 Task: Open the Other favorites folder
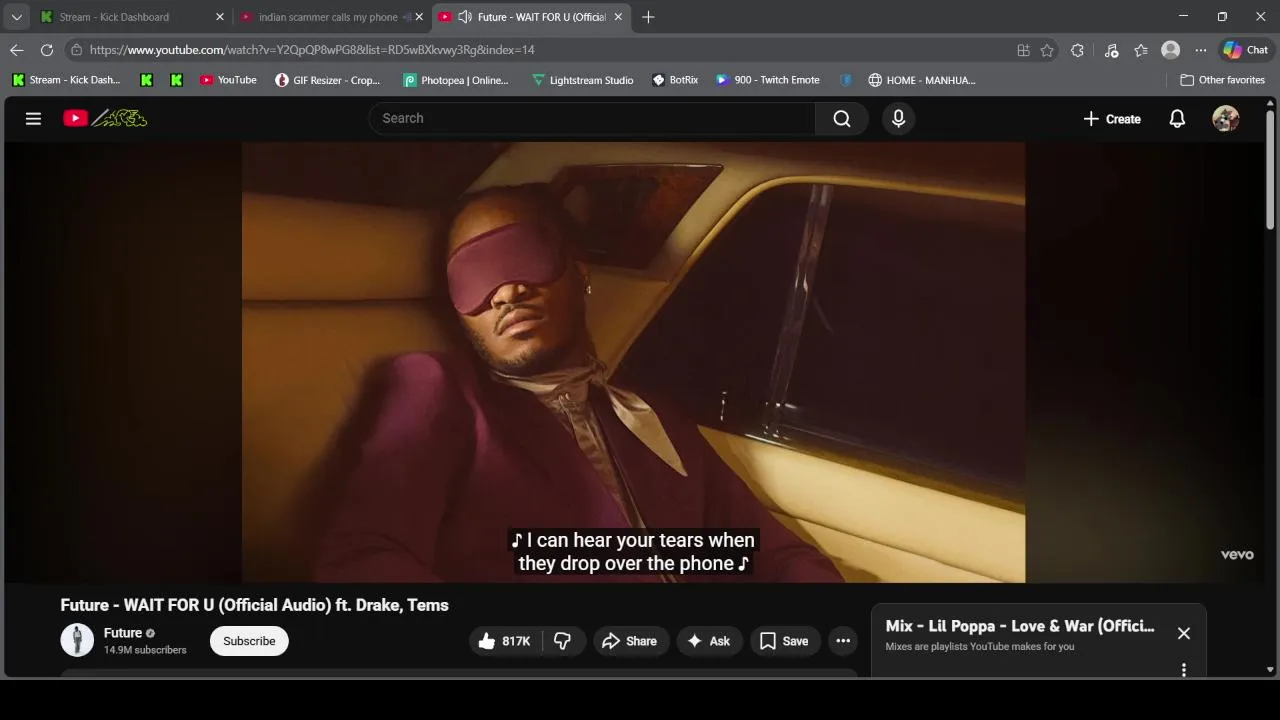pyautogui.click(x=1222, y=80)
